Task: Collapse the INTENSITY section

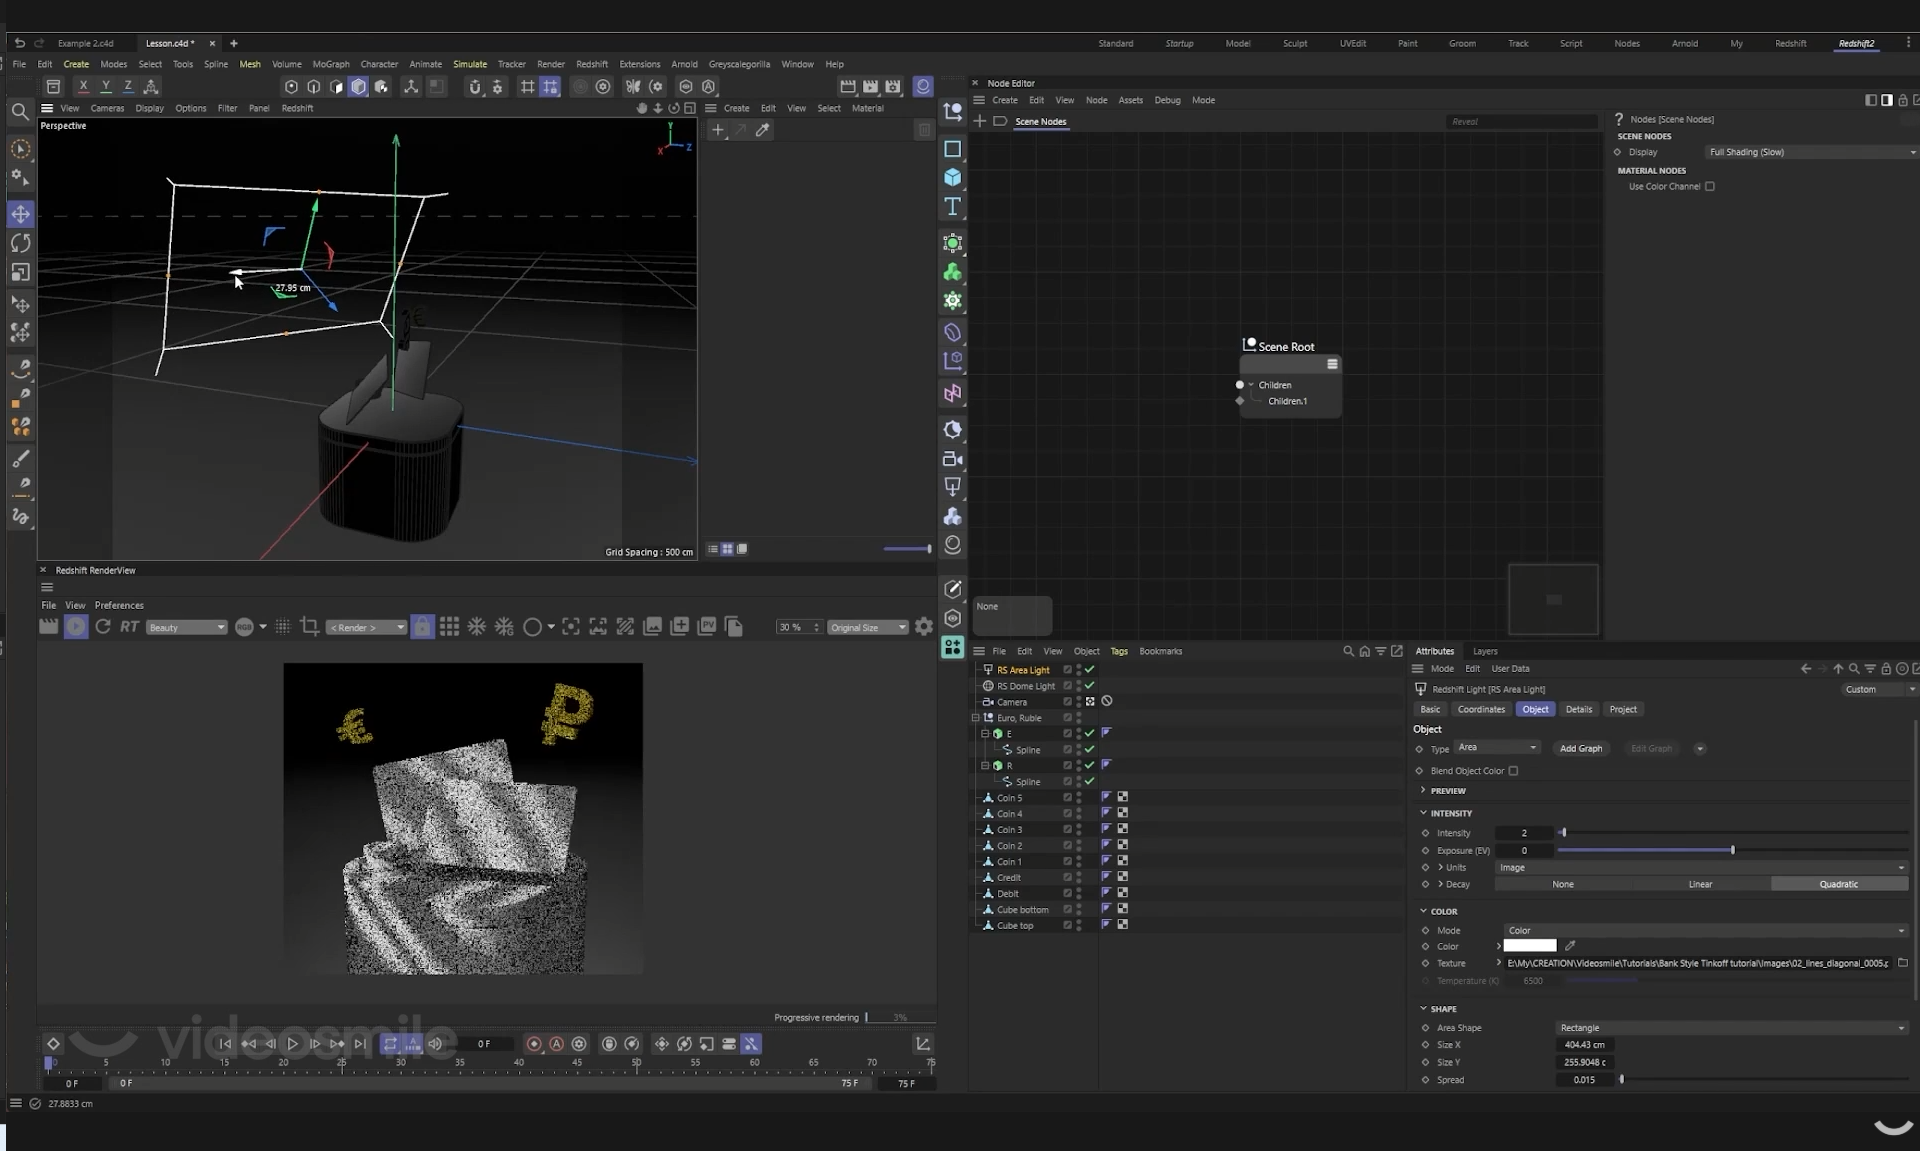Action: tap(1424, 813)
